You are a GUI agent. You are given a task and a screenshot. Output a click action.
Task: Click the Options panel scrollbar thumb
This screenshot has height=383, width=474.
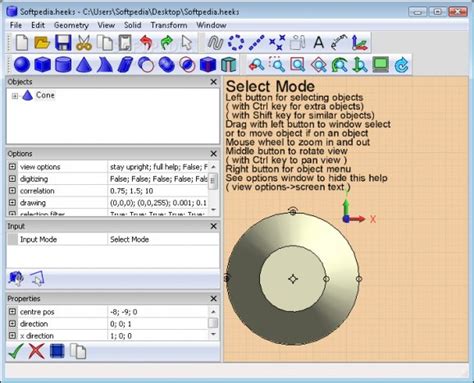(213, 182)
